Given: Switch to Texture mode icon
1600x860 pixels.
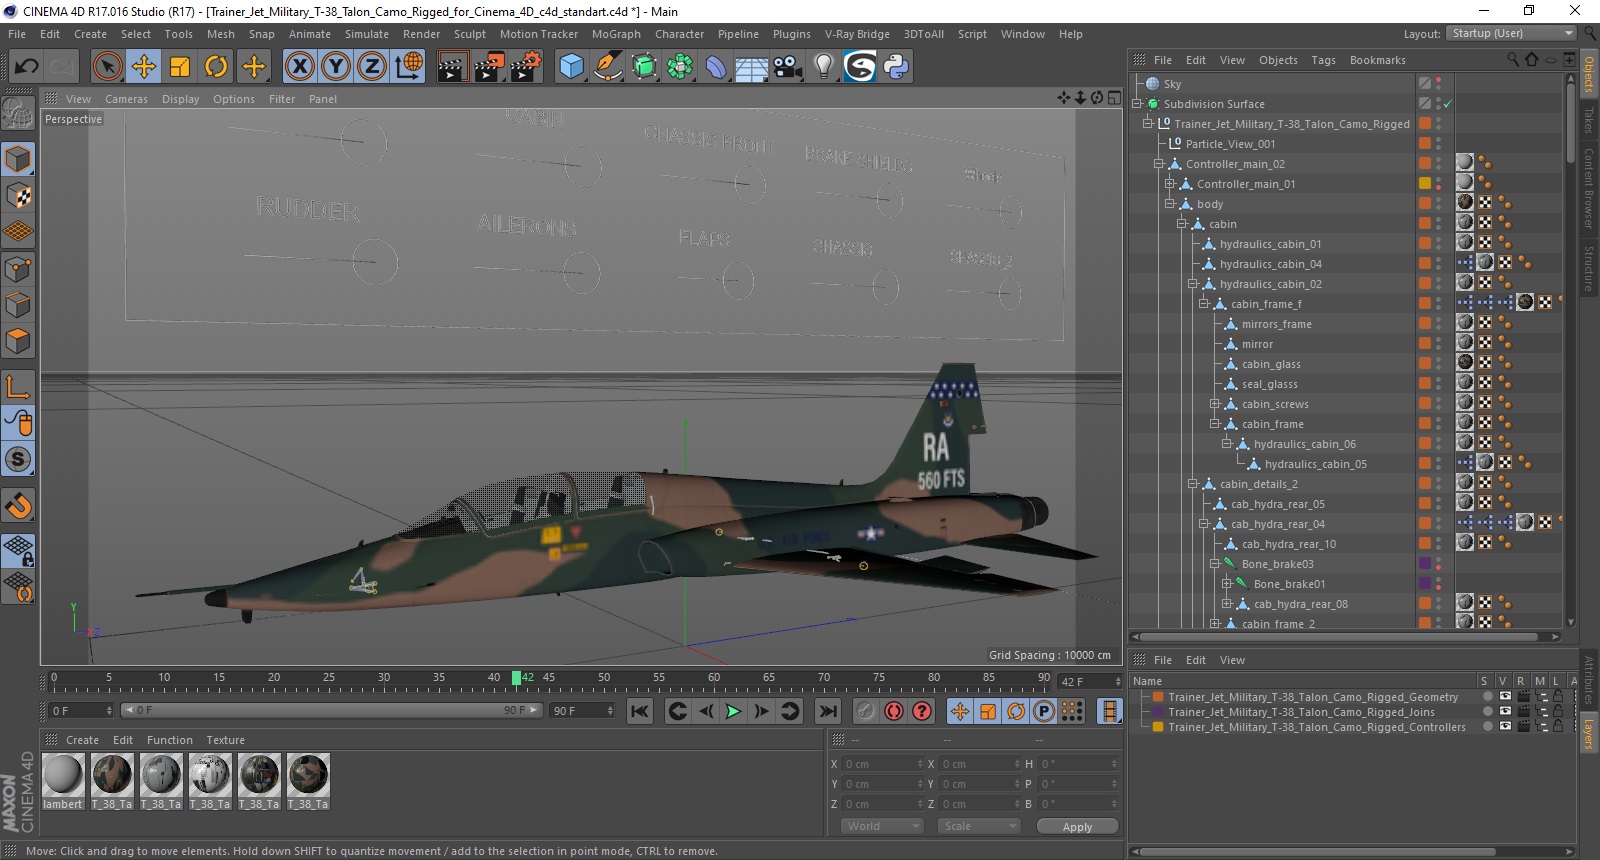Looking at the screenshot, I should 18,196.
